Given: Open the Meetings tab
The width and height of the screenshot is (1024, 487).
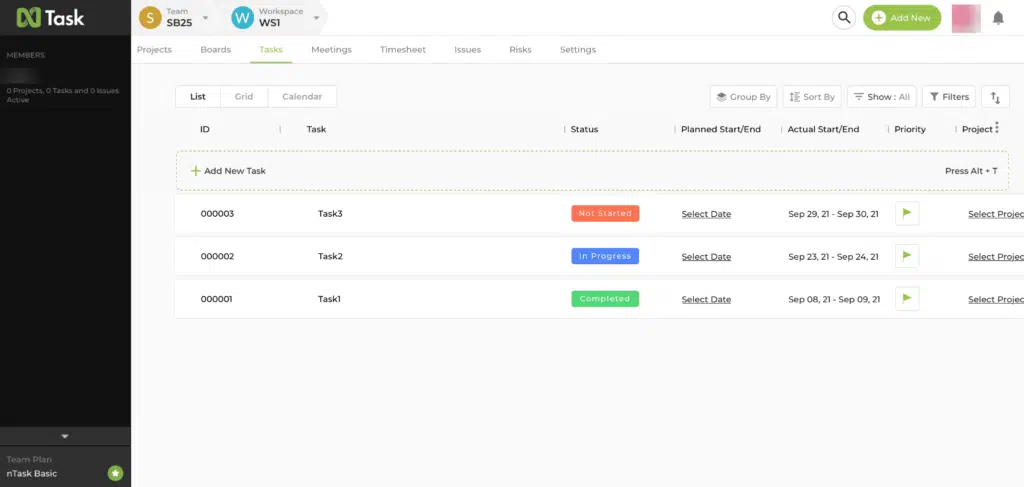Looking at the screenshot, I should click(x=331, y=50).
